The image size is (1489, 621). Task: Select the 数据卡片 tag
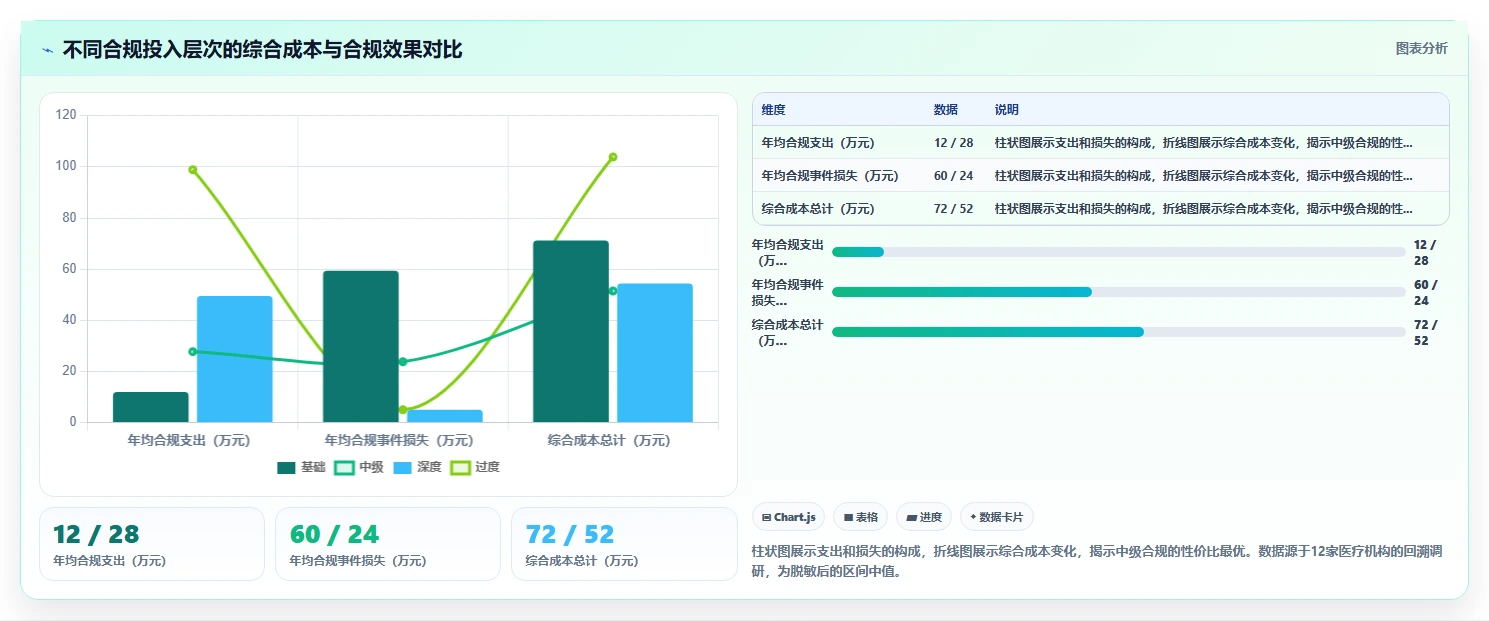[x=996, y=517]
